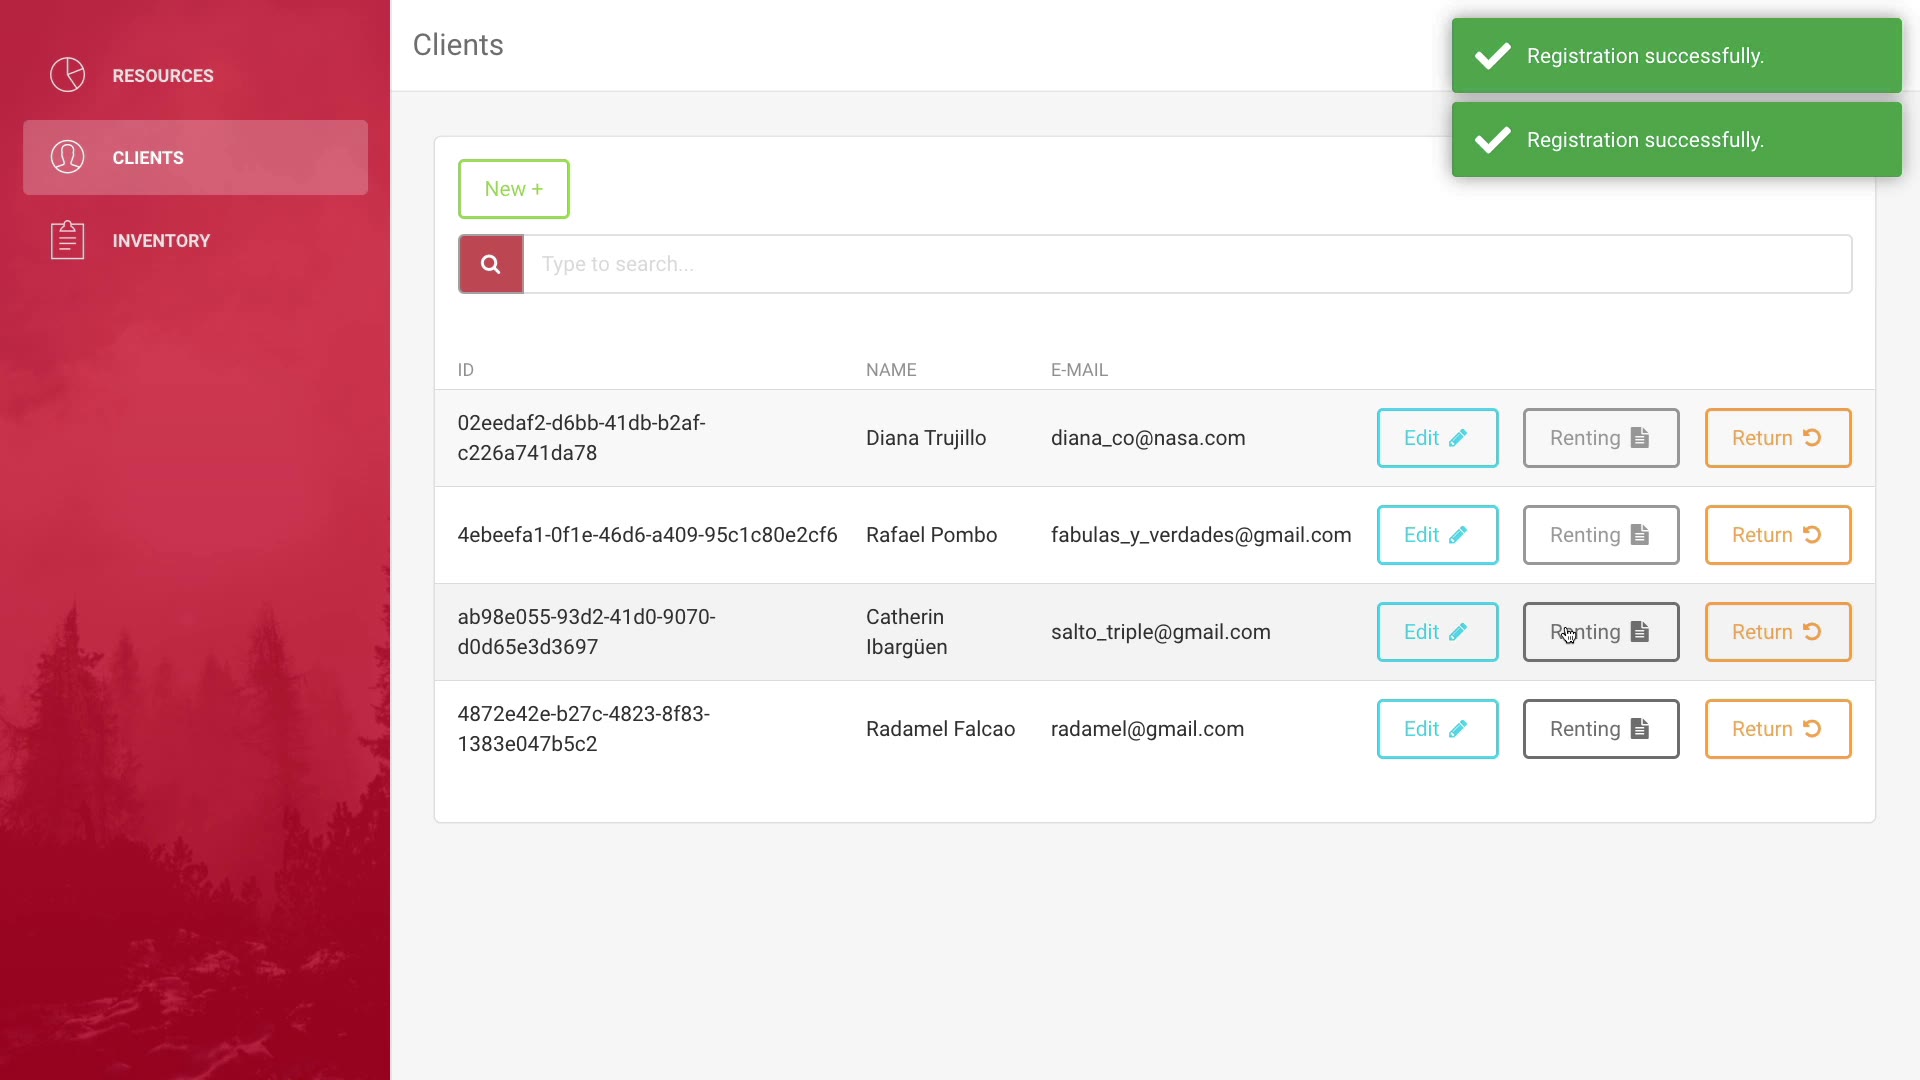Edit Radamel Falcao's client entry
Screen dimensions: 1920x1080
point(1437,729)
